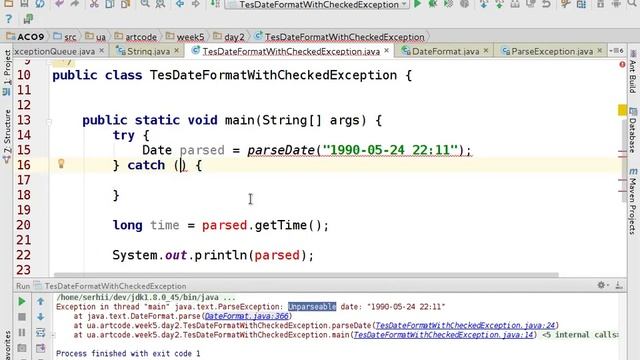Open TesDateFormatWithCheckedException.java:24 link
The height and width of the screenshot is (360, 640).
coord(465,325)
